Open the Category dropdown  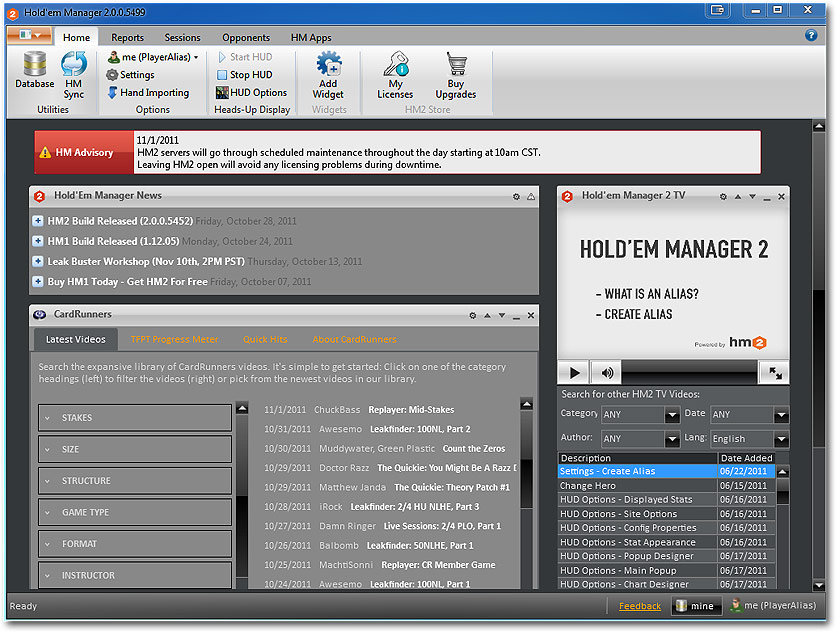pyautogui.click(x=640, y=414)
